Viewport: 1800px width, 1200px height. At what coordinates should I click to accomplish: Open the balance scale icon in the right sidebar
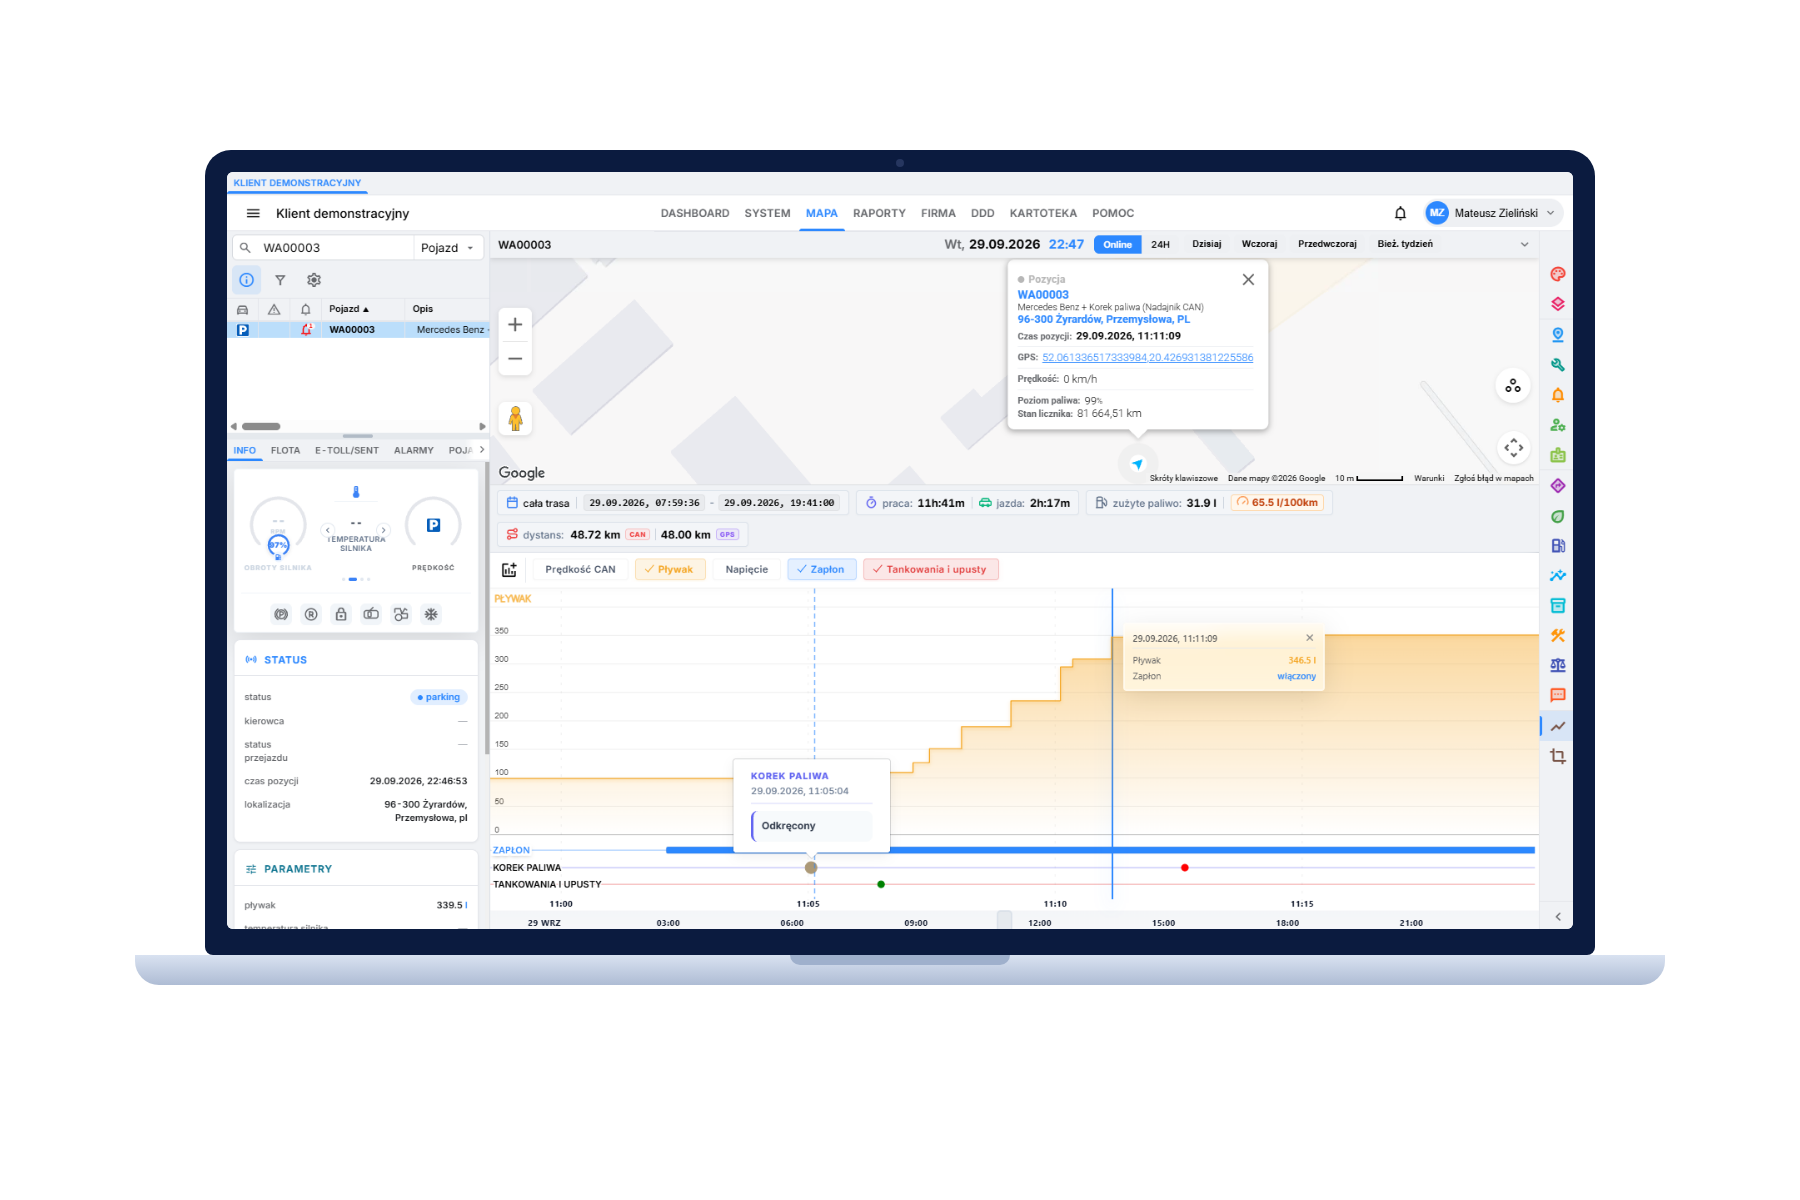pyautogui.click(x=1558, y=666)
